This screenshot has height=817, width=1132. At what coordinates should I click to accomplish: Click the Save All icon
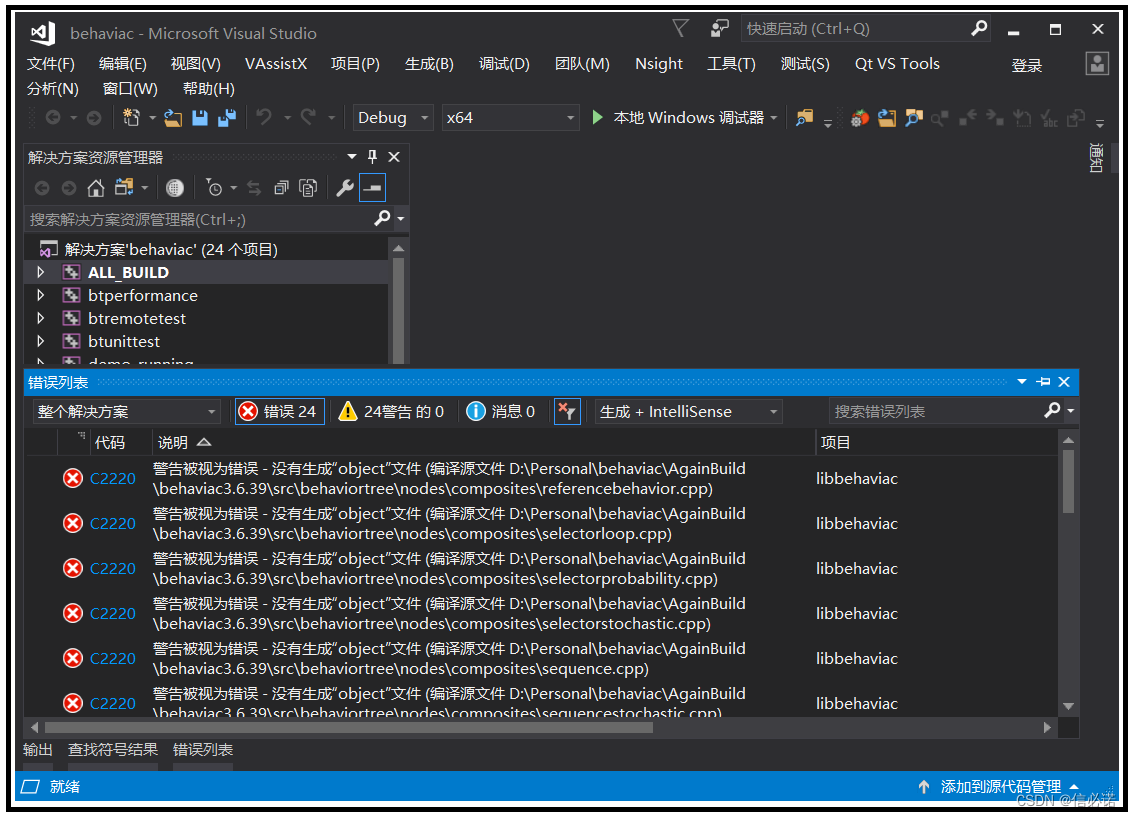click(x=227, y=118)
